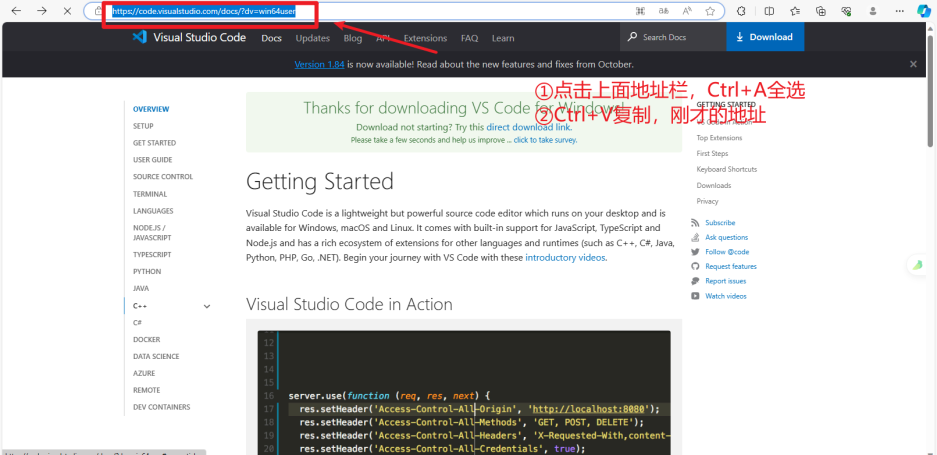Image resolution: width=937 pixels, height=455 pixels.
Task: Go back to the previous page
Action: click(16, 11)
